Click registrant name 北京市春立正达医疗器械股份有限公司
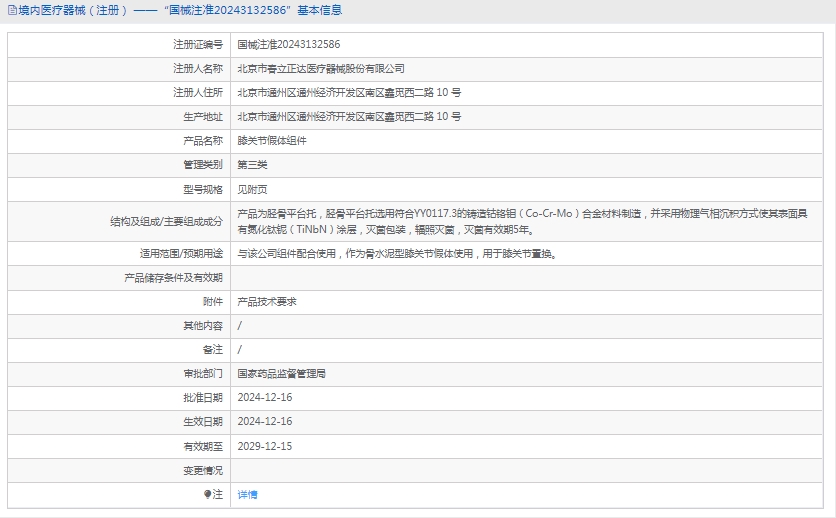This screenshot has height=518, width=836. click(320, 69)
